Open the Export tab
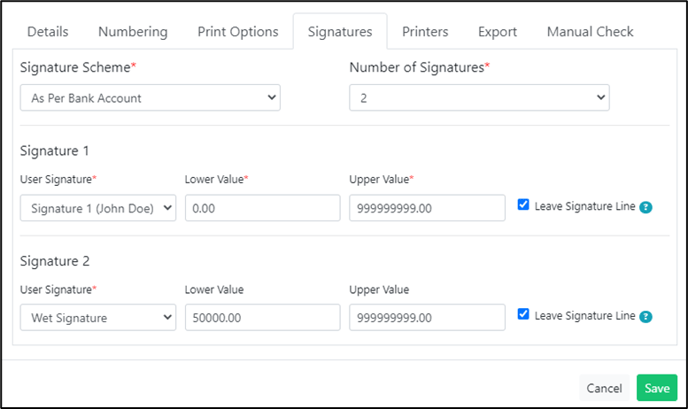Screen dimensions: 688x409 (498, 32)
